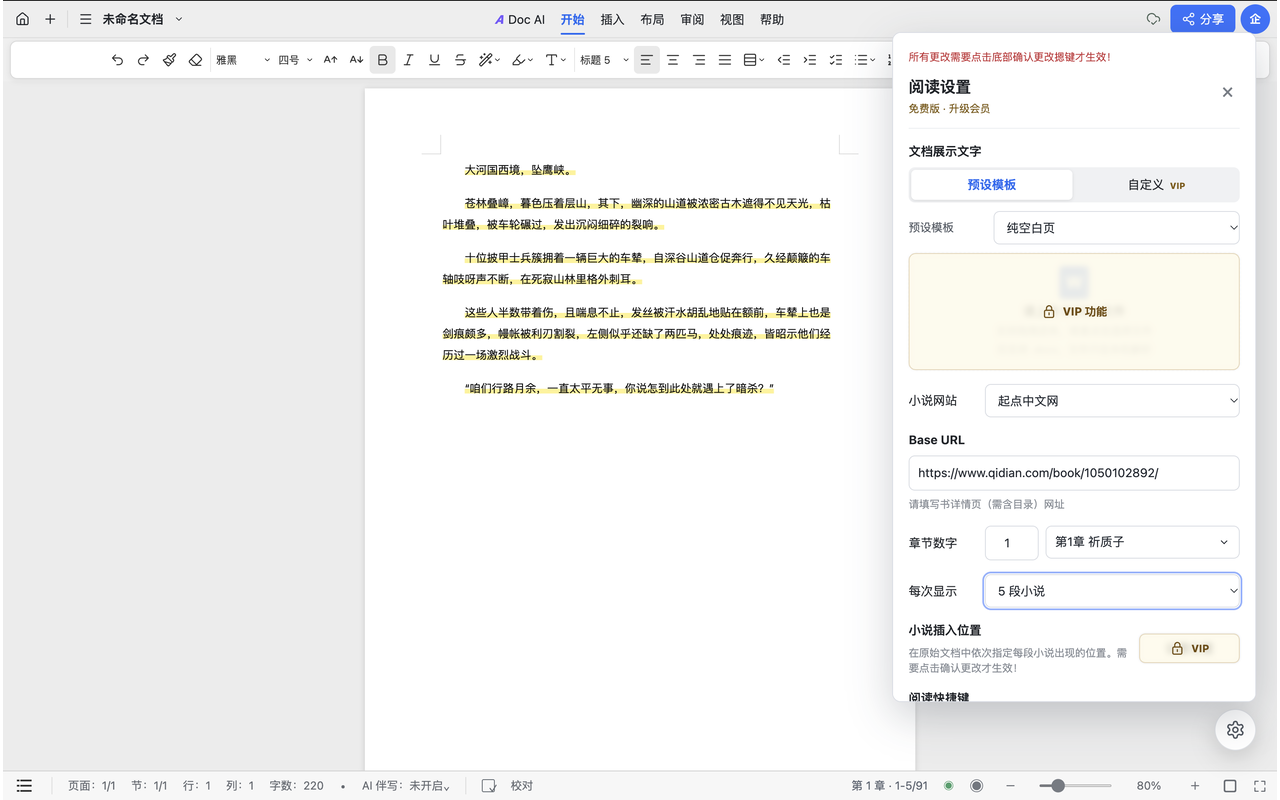Open the font size 四号 dropdown
Screen dimensions: 1280x800
click(295, 60)
